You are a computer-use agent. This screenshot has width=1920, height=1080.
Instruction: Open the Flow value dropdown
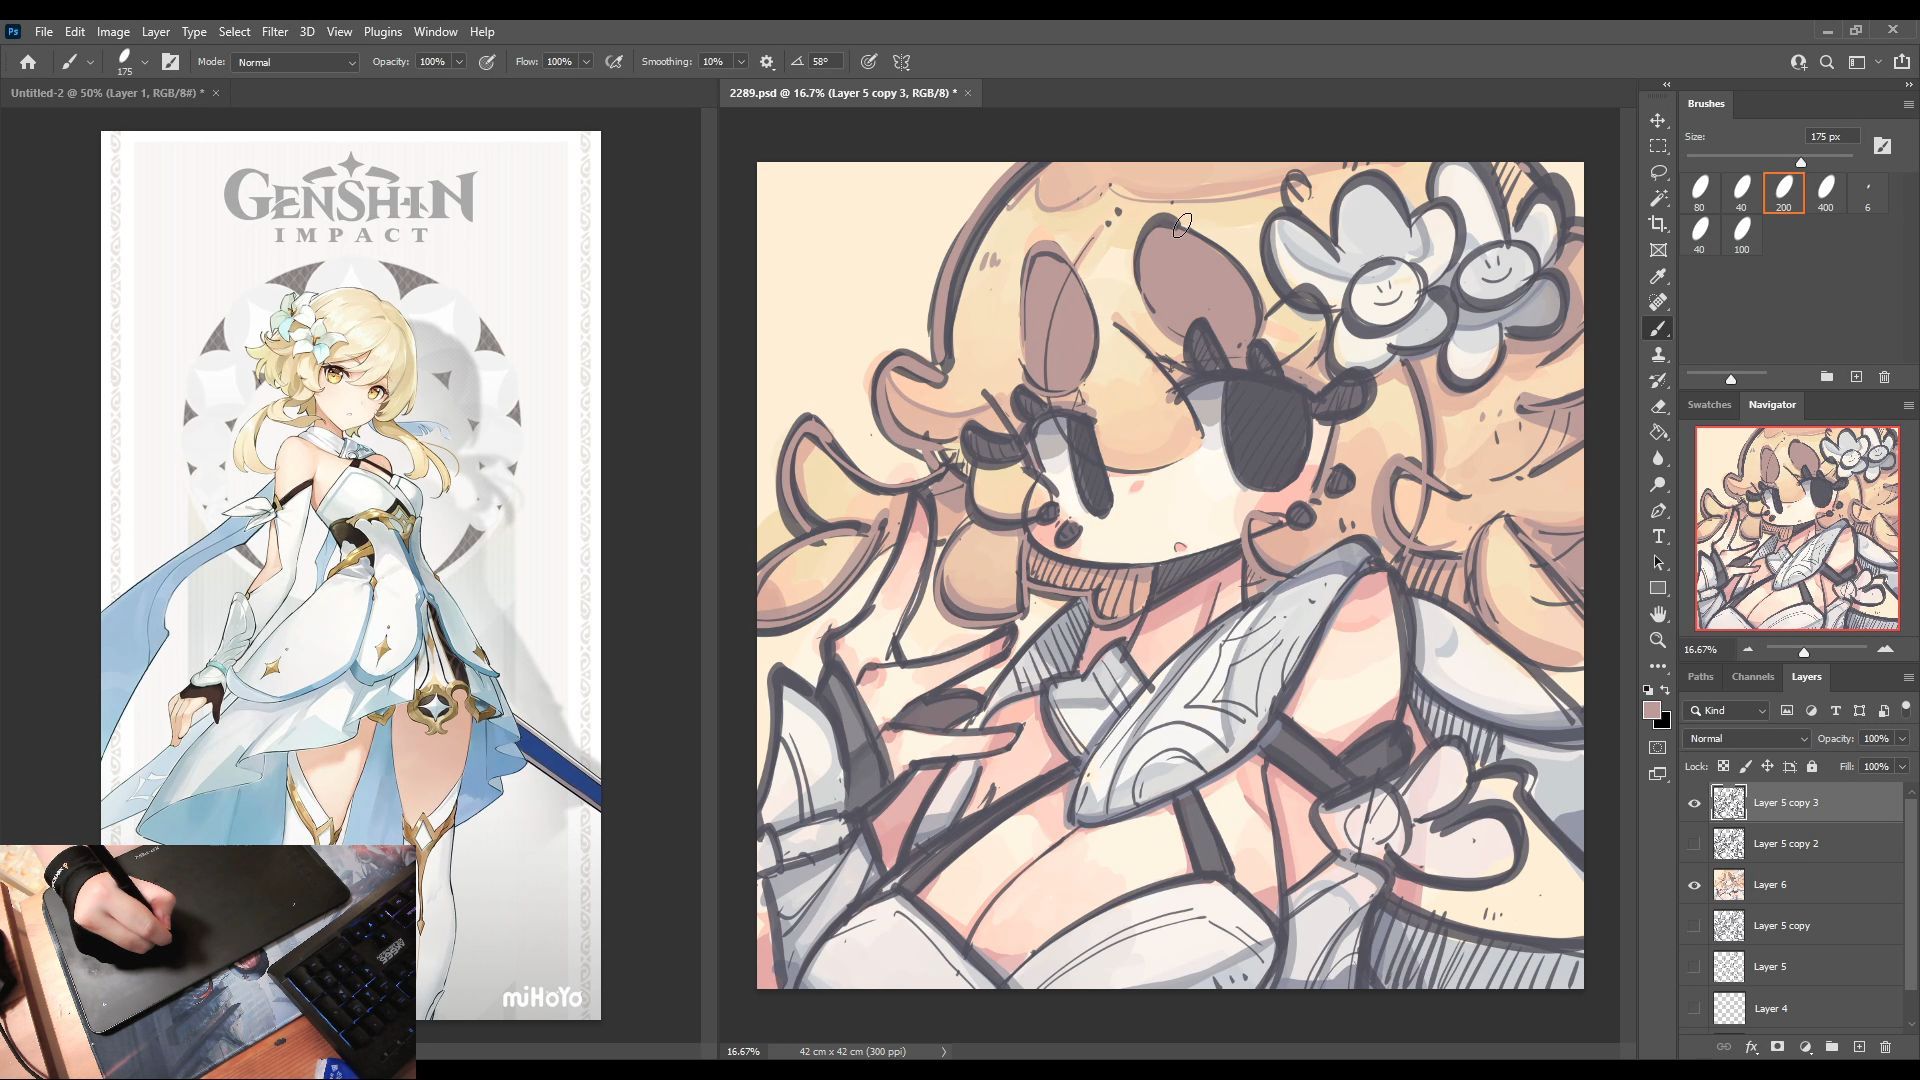click(x=586, y=62)
